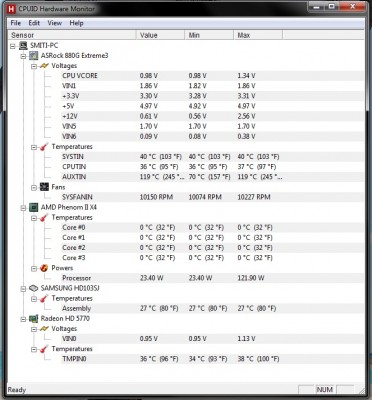This screenshot has width=372, height=400.
Task: Collapse the motherboard Temperatures group
Action: point(34,147)
